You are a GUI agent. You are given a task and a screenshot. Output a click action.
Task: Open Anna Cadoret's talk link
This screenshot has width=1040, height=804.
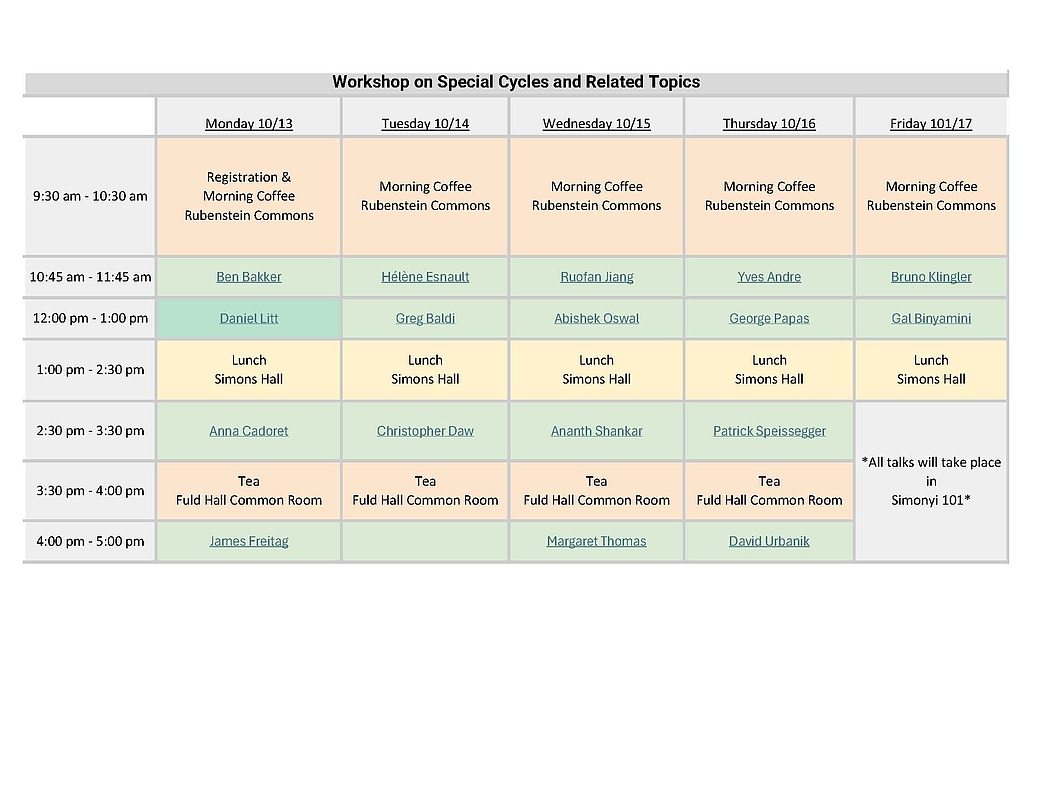coord(248,431)
